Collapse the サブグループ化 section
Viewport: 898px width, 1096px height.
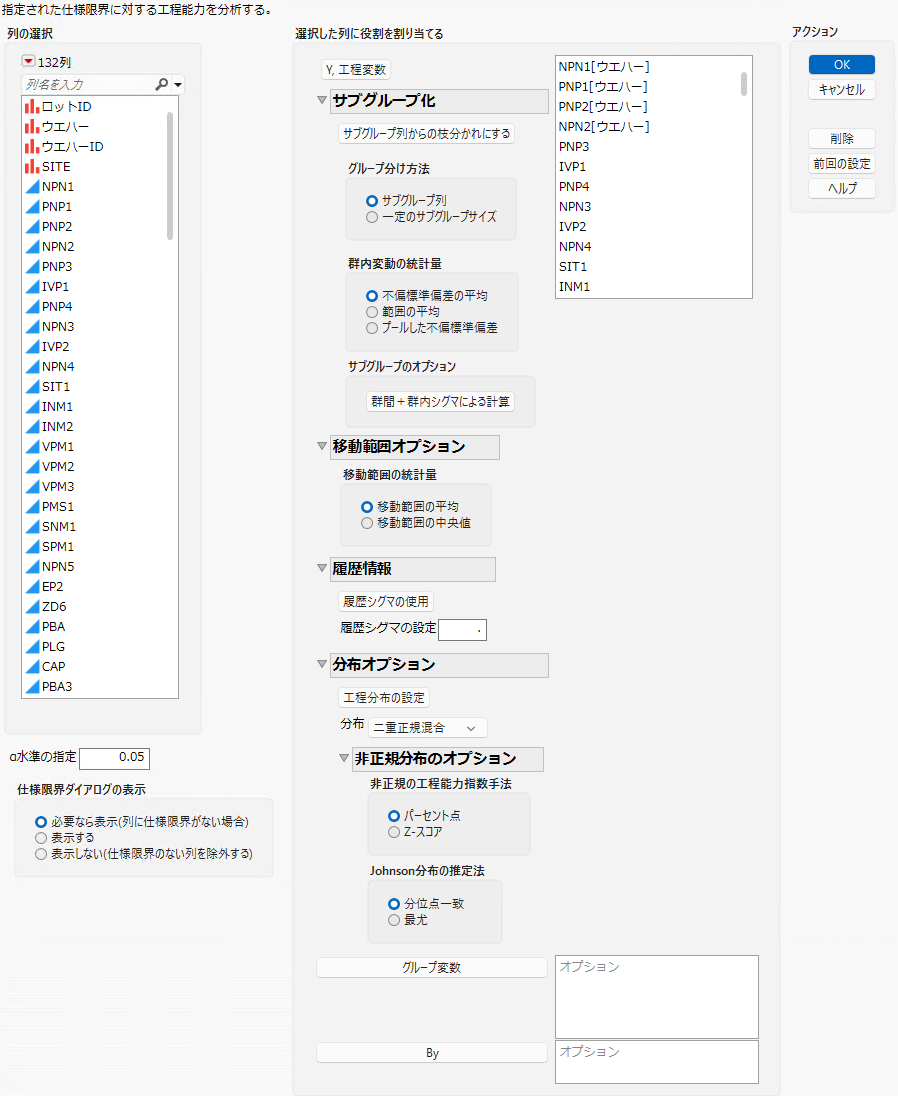coord(322,100)
